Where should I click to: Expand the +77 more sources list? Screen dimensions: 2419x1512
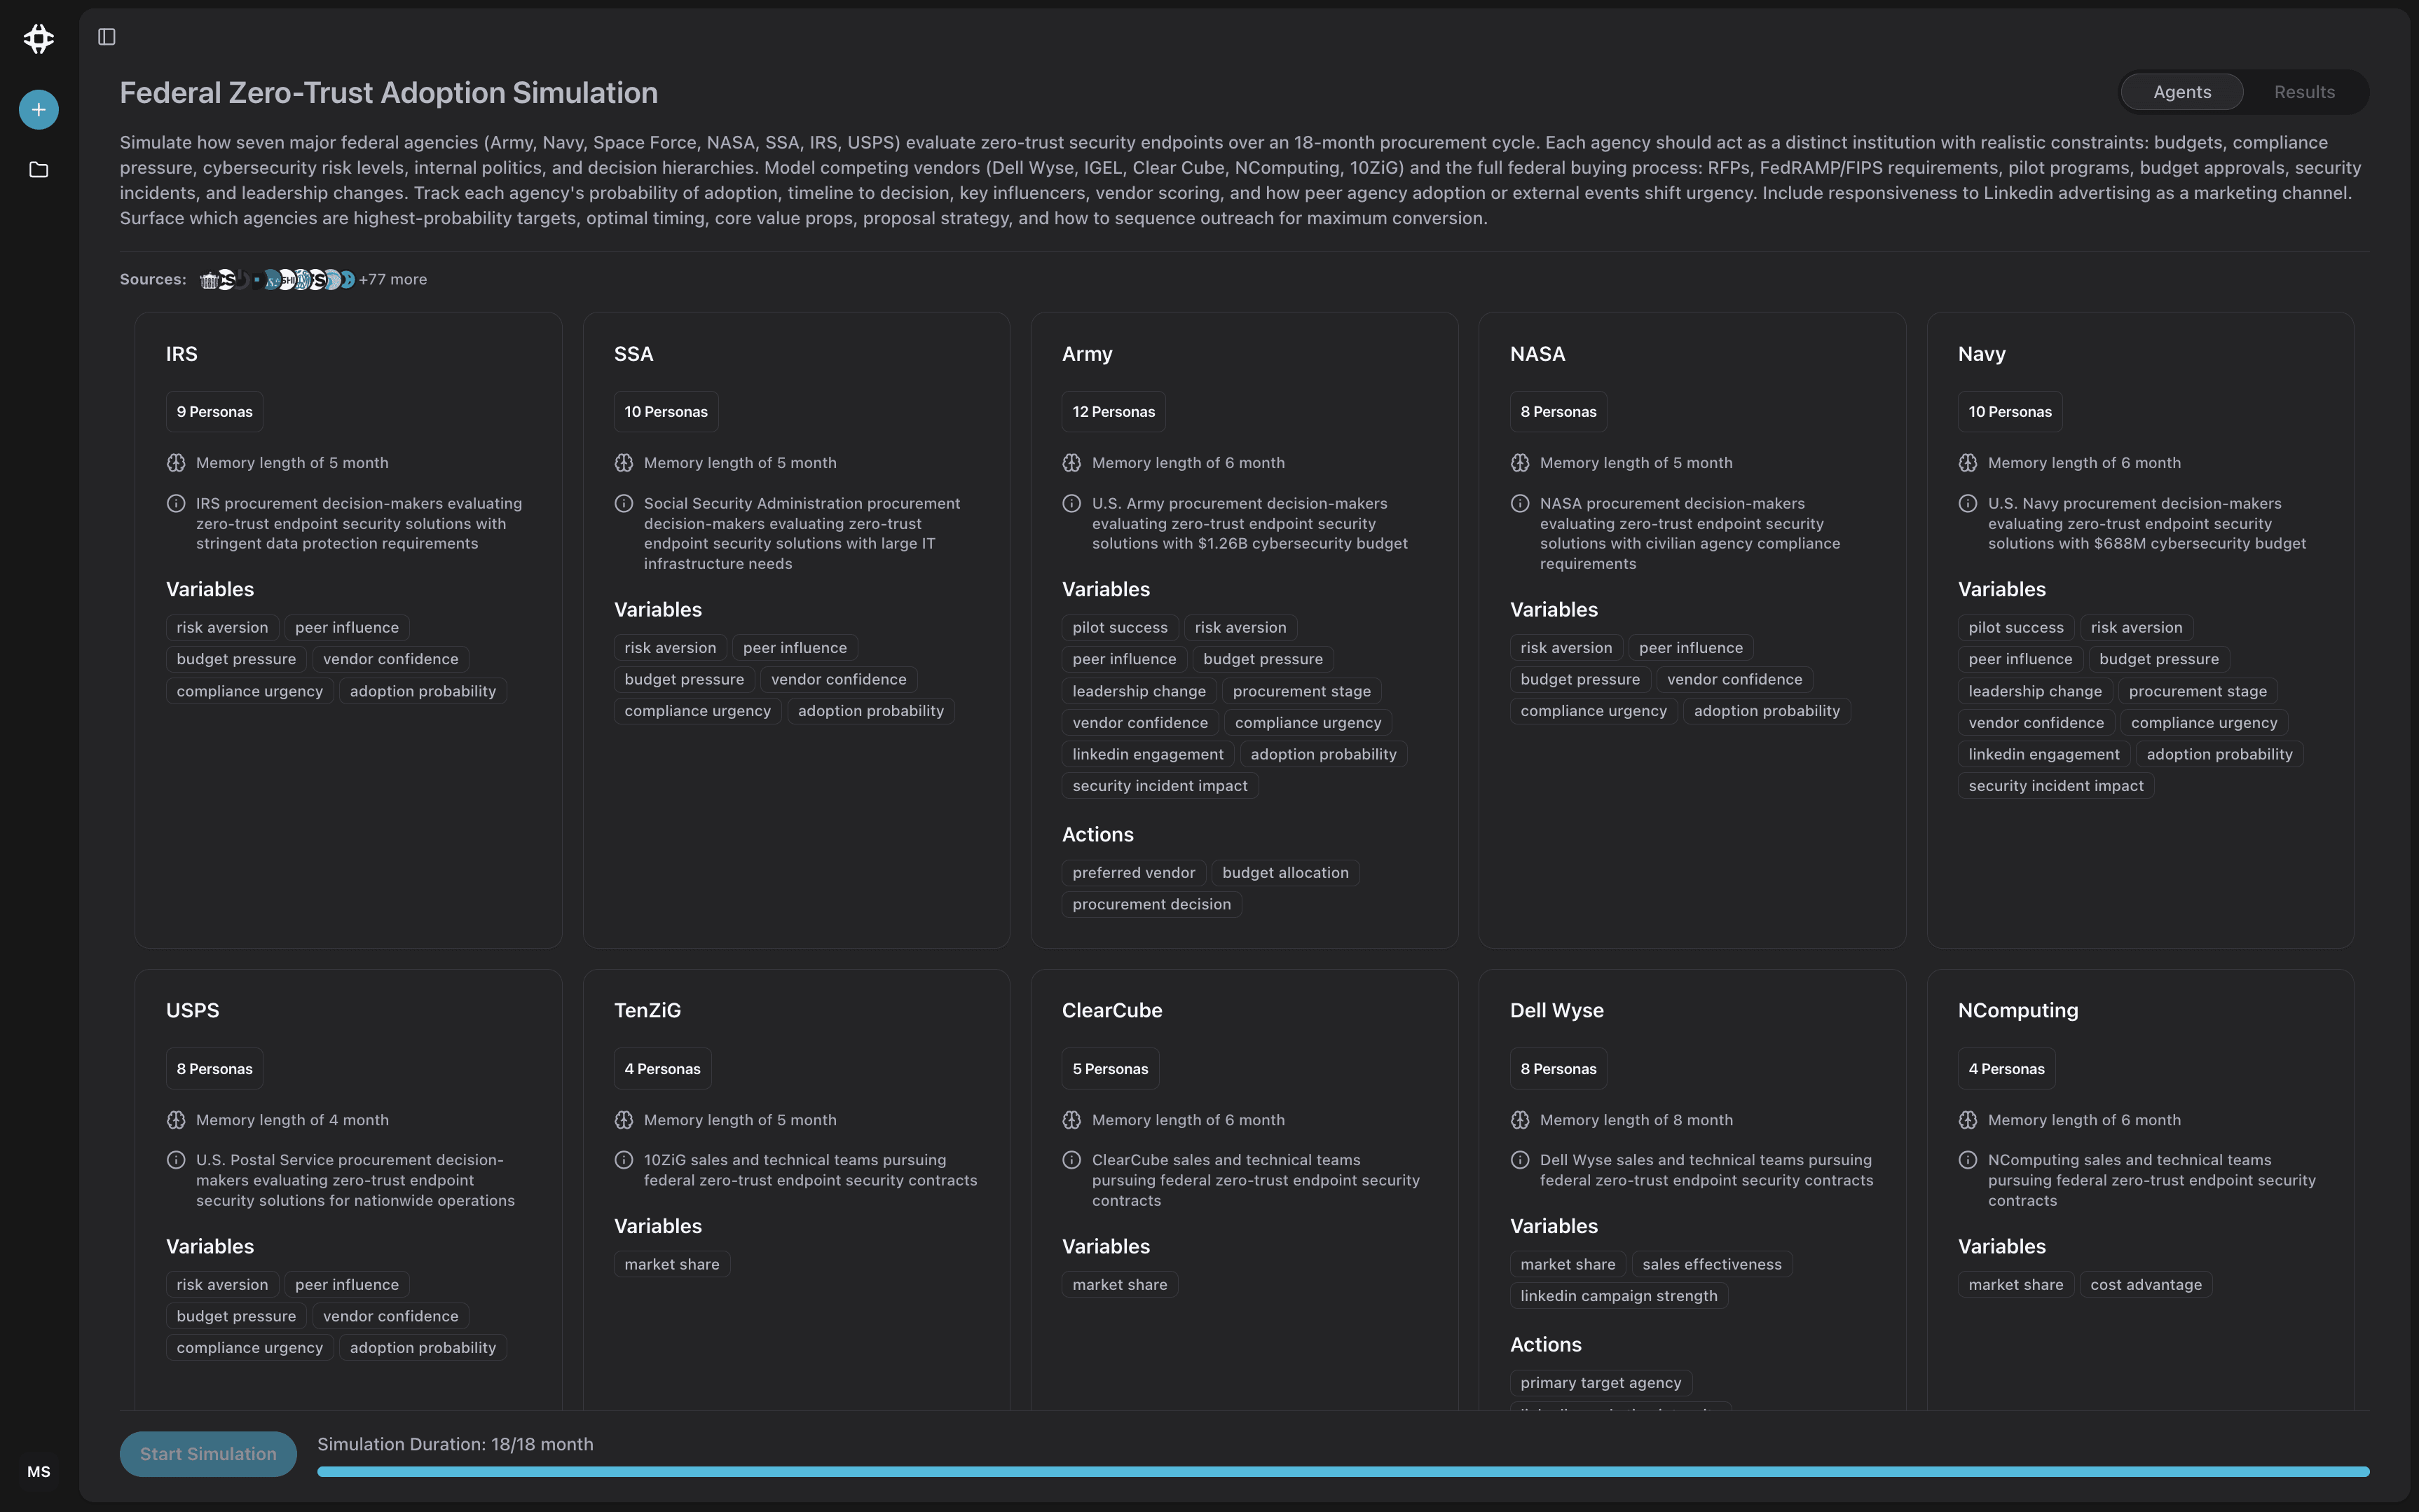tap(393, 279)
